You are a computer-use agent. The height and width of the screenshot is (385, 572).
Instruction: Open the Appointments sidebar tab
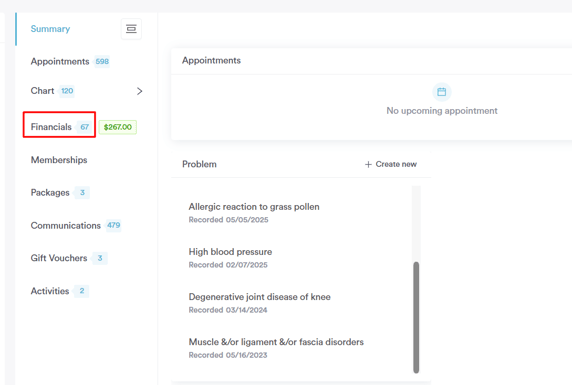(60, 61)
